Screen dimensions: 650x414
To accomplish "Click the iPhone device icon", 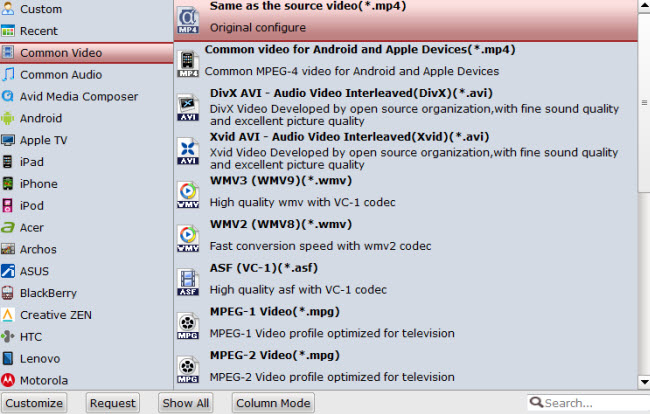I will point(7,184).
